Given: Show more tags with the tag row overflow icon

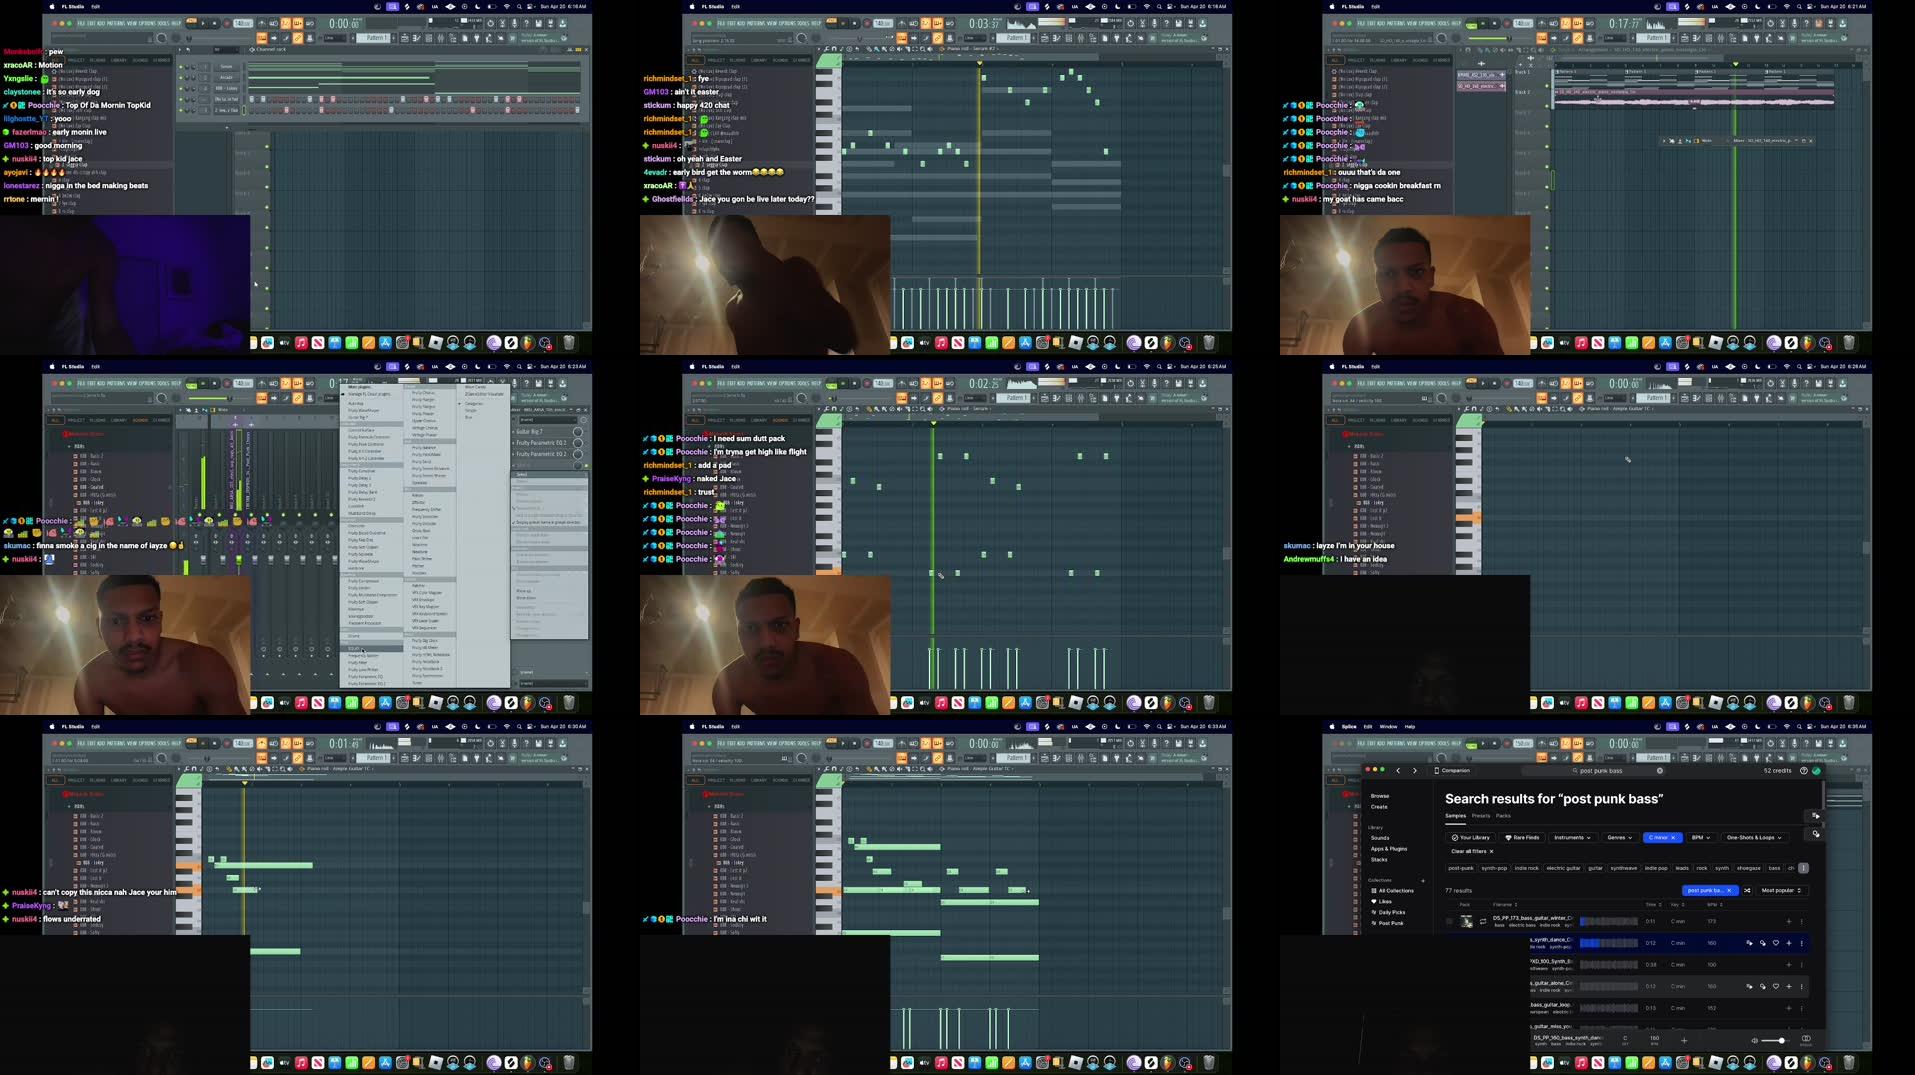Looking at the screenshot, I should point(1803,868).
